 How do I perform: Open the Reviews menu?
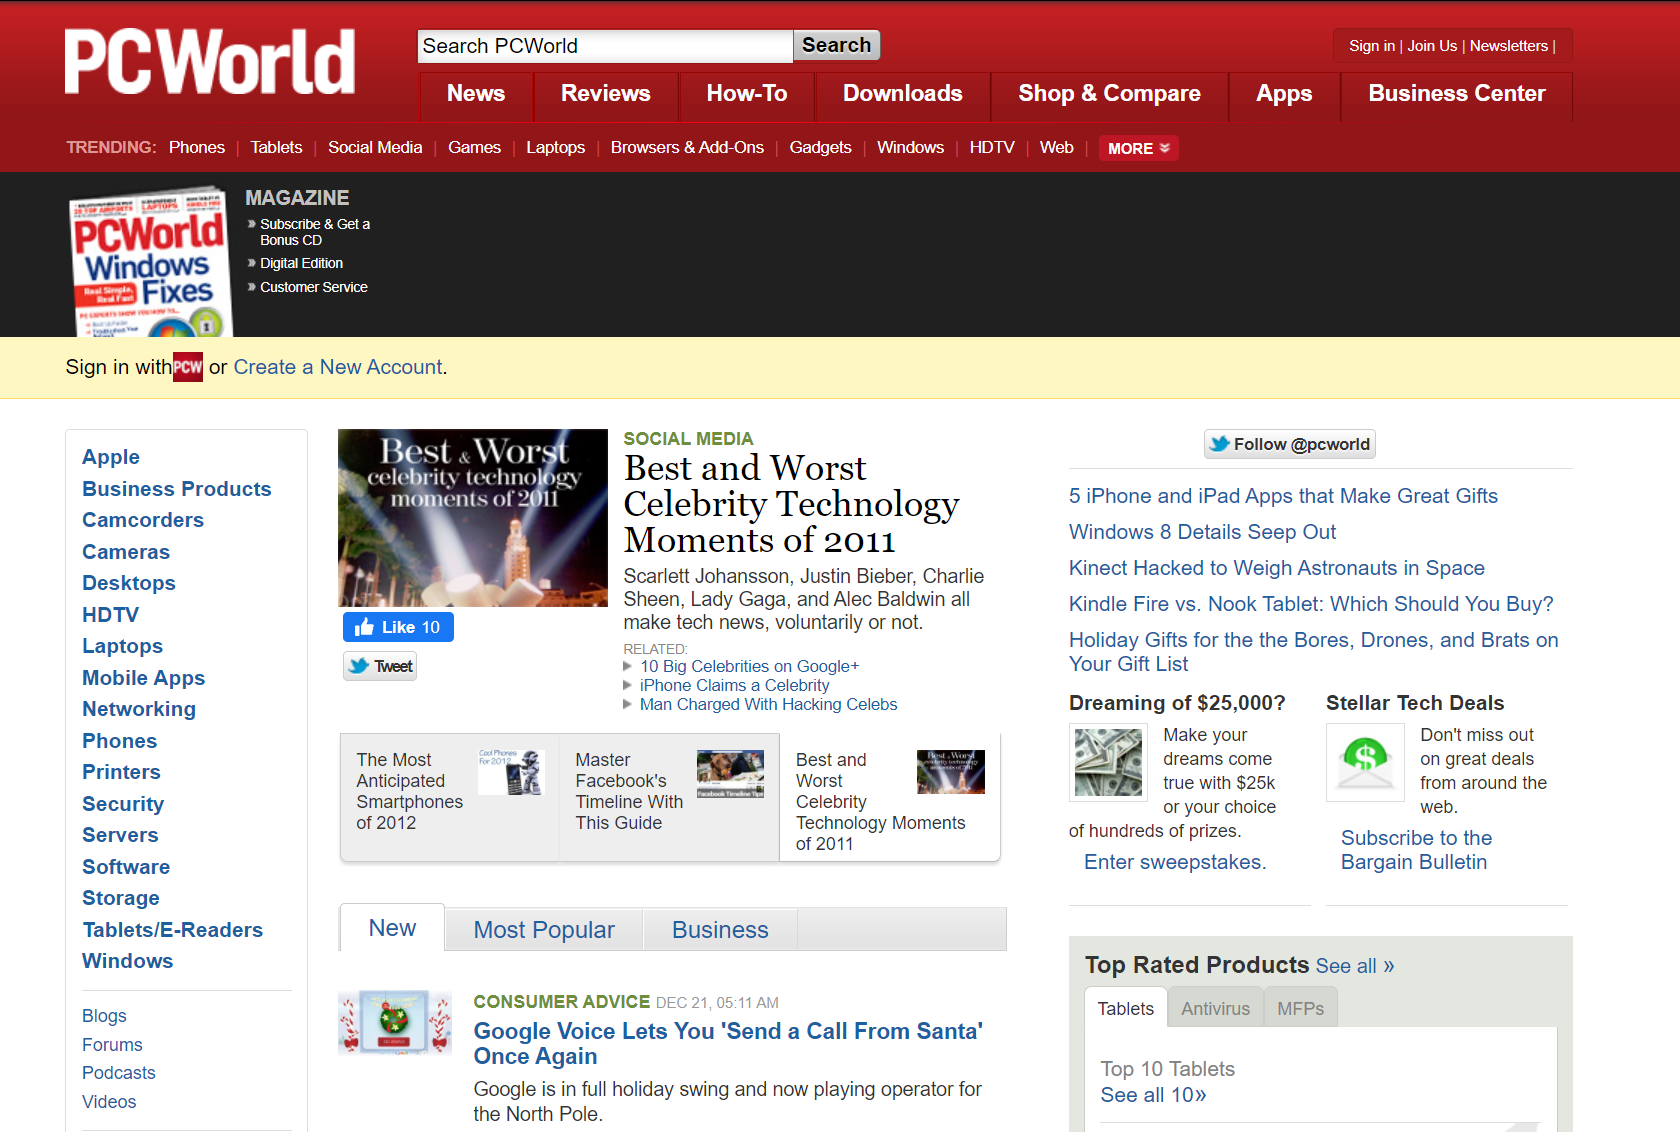tap(606, 94)
